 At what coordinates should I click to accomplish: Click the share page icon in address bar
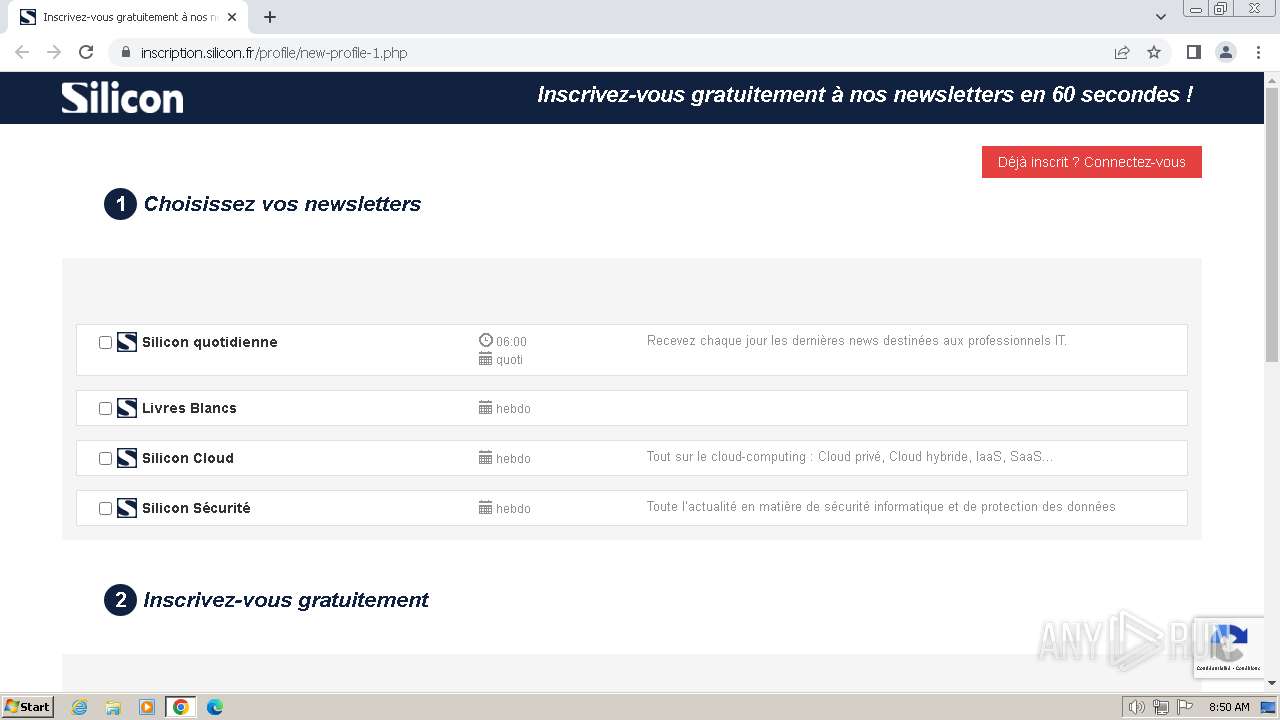1122,52
